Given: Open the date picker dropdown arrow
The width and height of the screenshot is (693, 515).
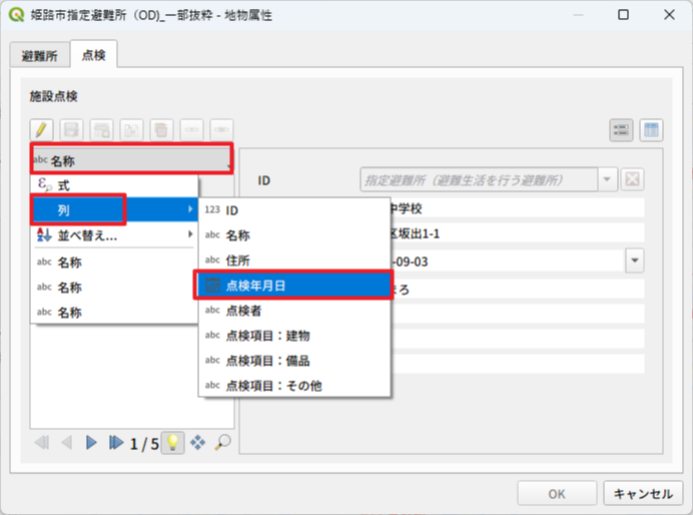Looking at the screenshot, I should (635, 260).
